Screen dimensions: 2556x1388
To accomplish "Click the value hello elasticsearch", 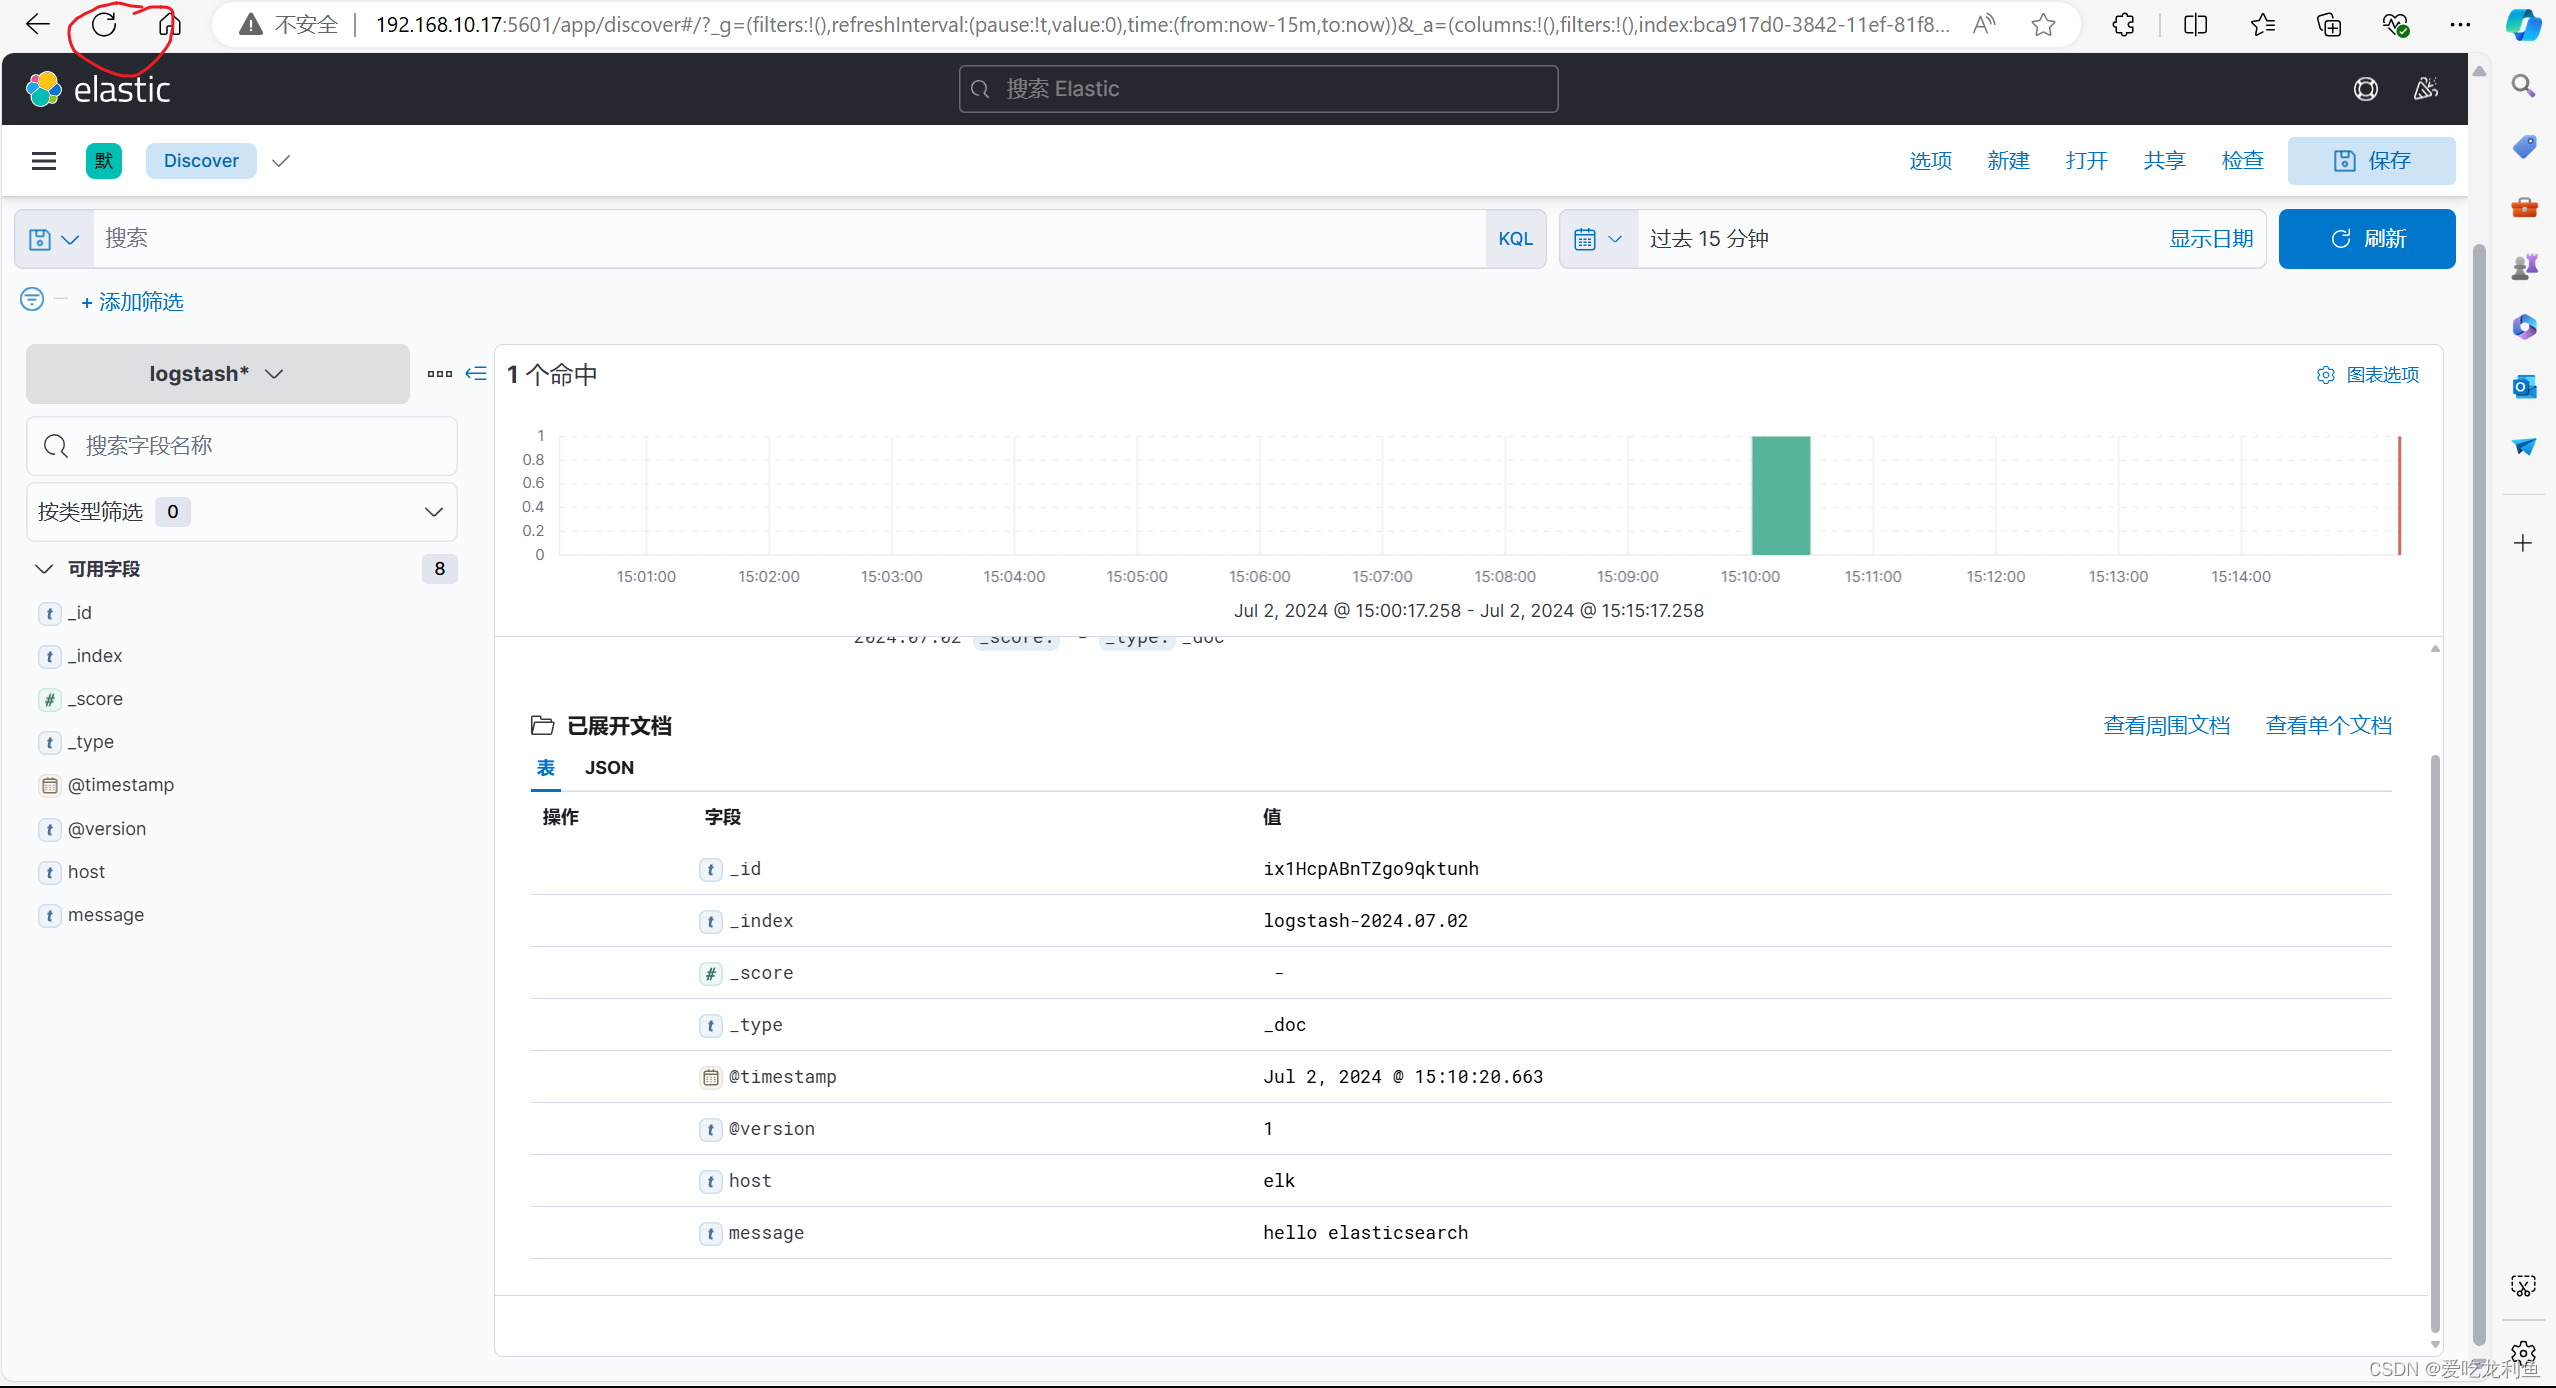I will pyautogui.click(x=1365, y=1233).
